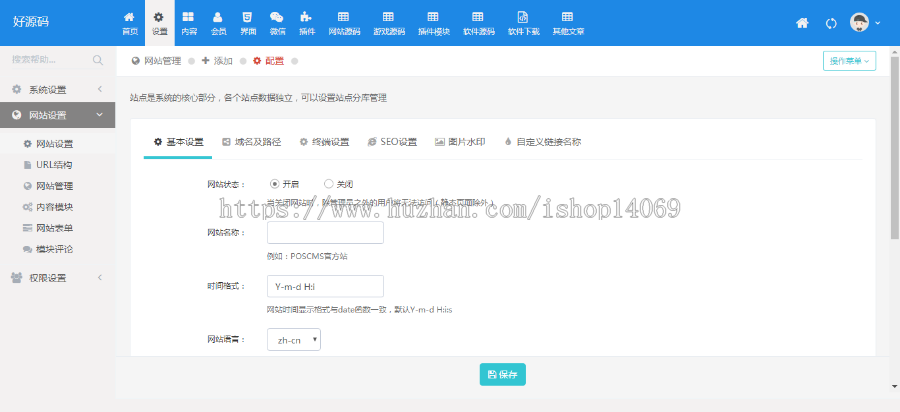Image resolution: width=900 pixels, height=412 pixels.
Task: Switch to the 自定义链接名称 tab
Action: (542, 142)
